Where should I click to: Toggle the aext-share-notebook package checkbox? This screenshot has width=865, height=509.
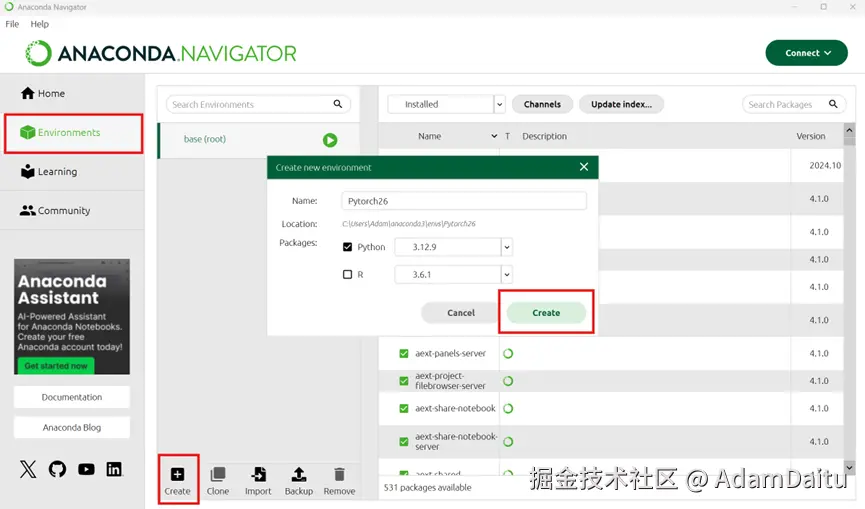404,409
